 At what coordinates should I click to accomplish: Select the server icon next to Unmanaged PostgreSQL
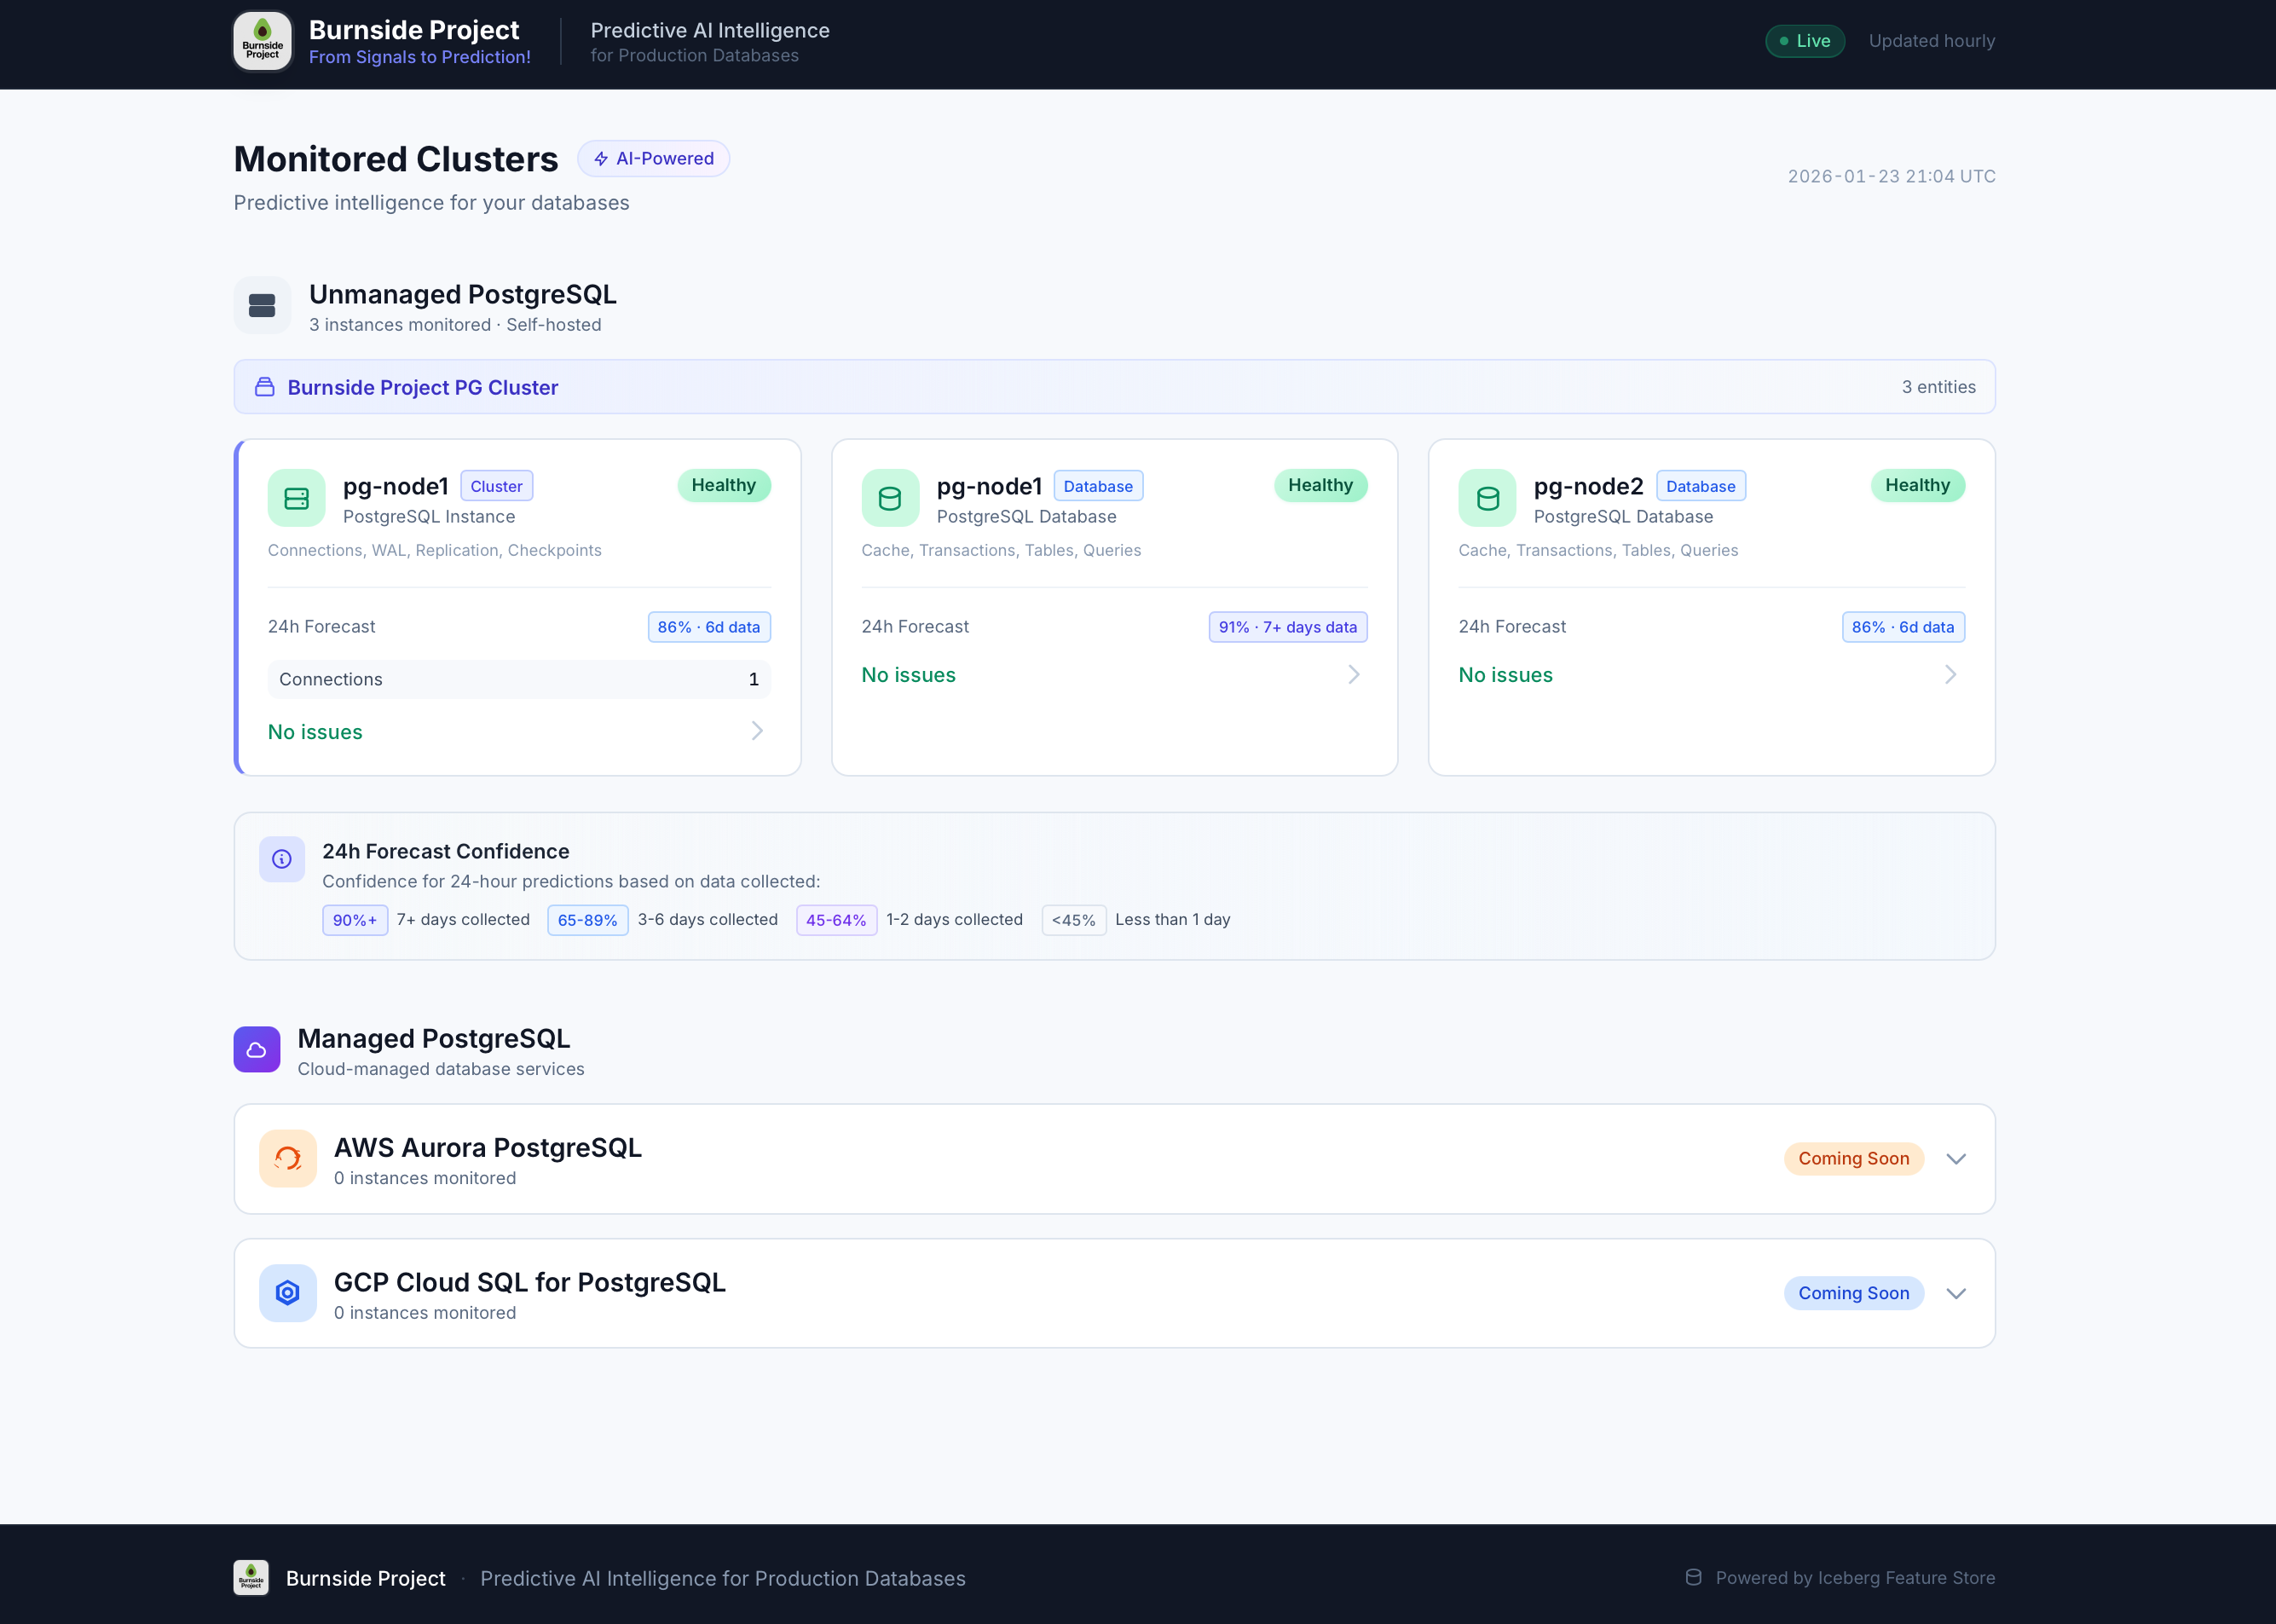tap(261, 304)
